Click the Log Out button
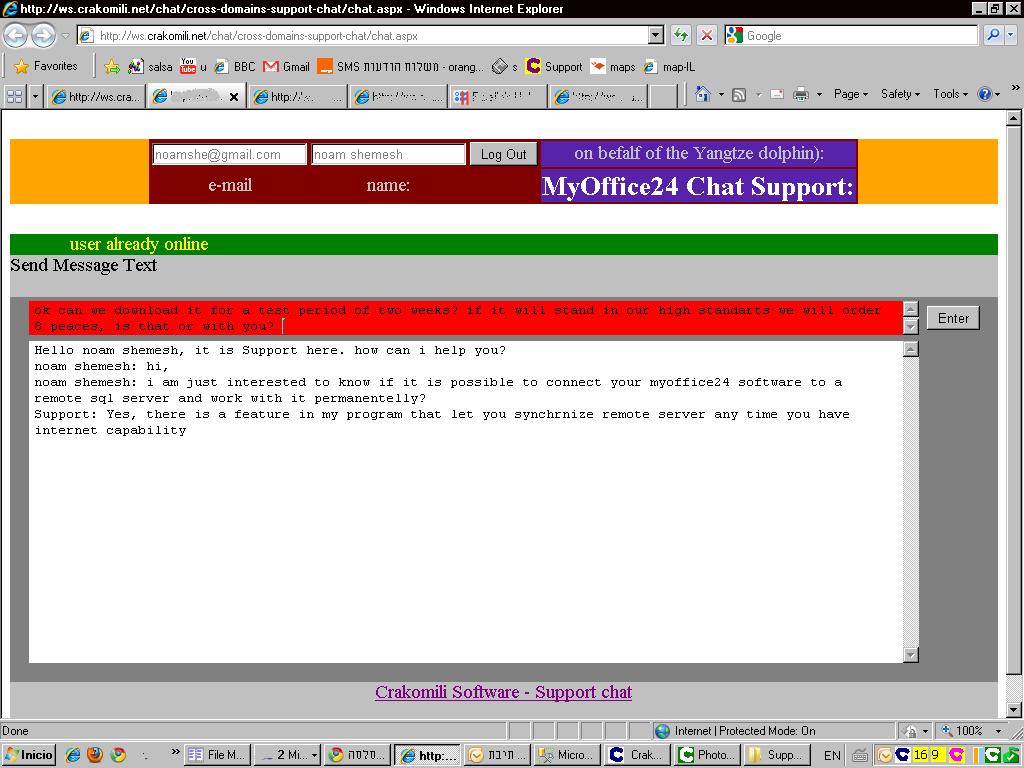This screenshot has height=768, width=1024. (504, 154)
